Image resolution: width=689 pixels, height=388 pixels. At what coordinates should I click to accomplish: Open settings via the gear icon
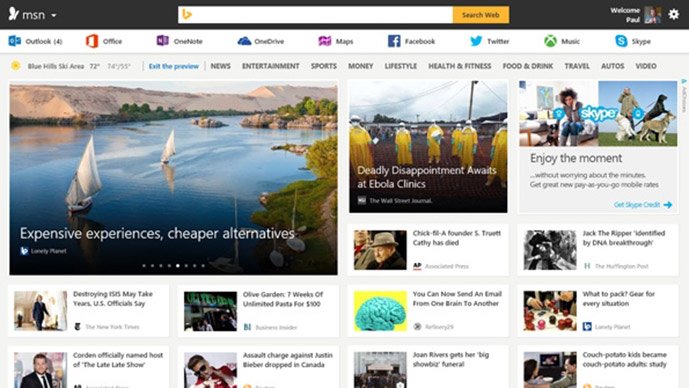tap(674, 15)
